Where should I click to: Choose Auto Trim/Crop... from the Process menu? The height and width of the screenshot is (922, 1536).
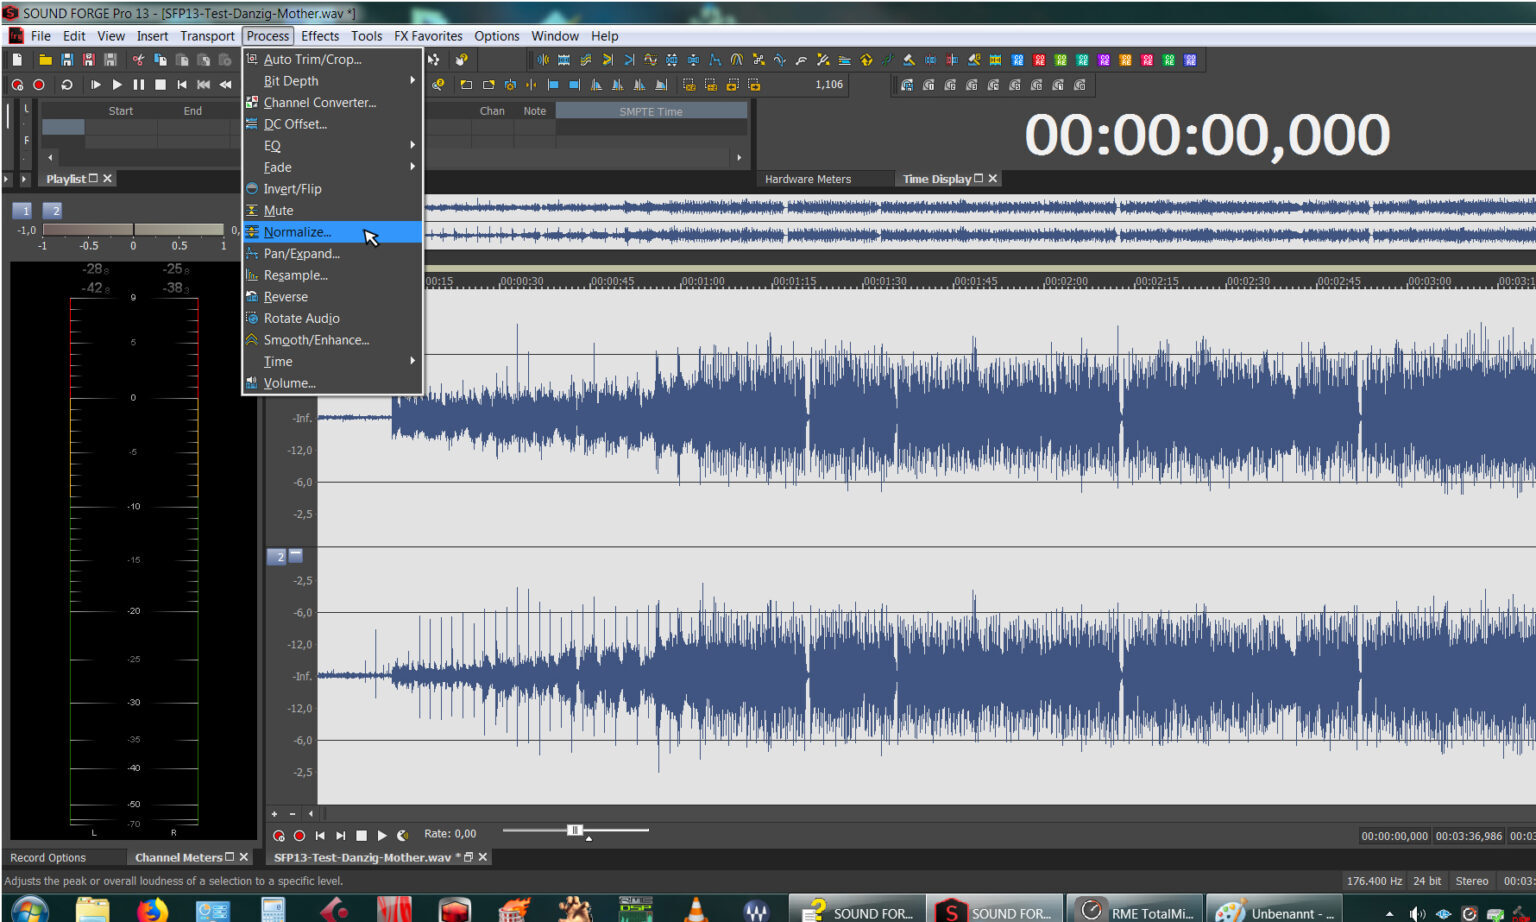[333, 59]
